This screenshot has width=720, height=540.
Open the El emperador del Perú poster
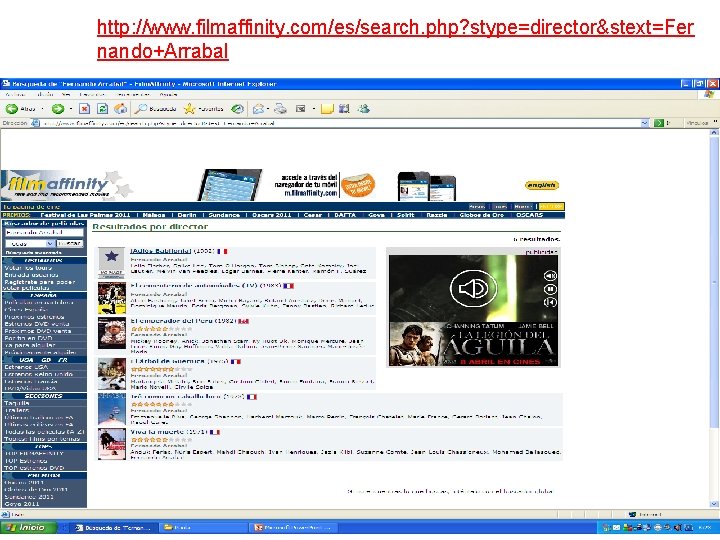click(x=112, y=333)
